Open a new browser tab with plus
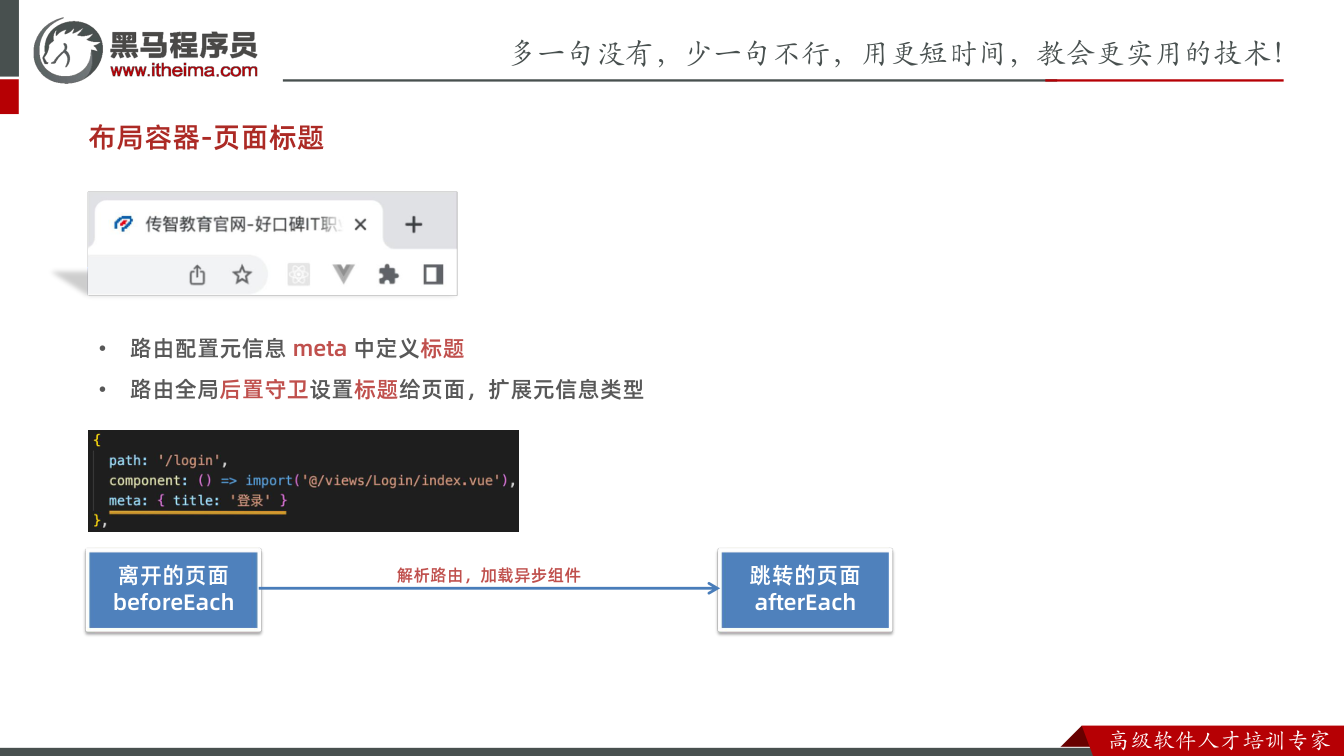Screen dimensions: 1344x756 (413, 224)
